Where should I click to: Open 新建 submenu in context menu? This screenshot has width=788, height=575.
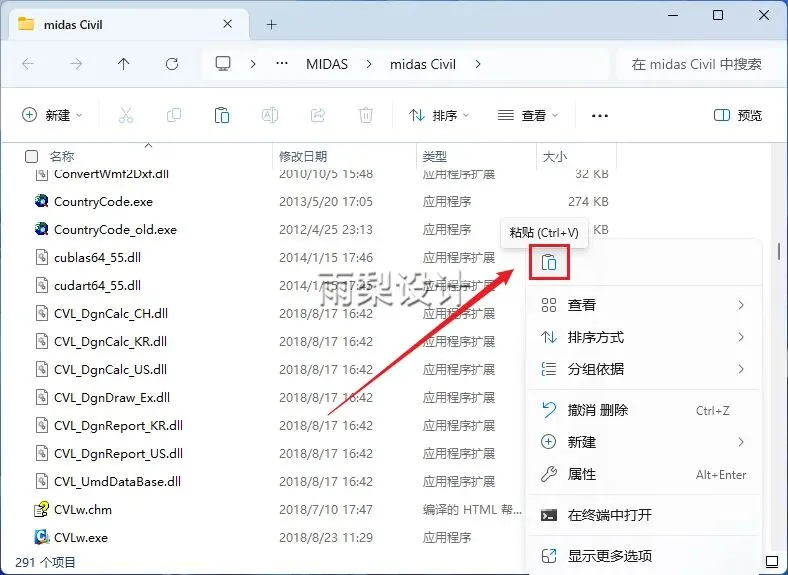pyautogui.click(x=644, y=442)
